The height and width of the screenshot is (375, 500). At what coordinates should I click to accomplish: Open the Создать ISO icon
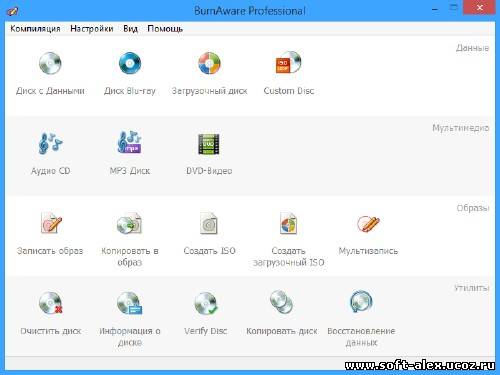pyautogui.click(x=209, y=223)
